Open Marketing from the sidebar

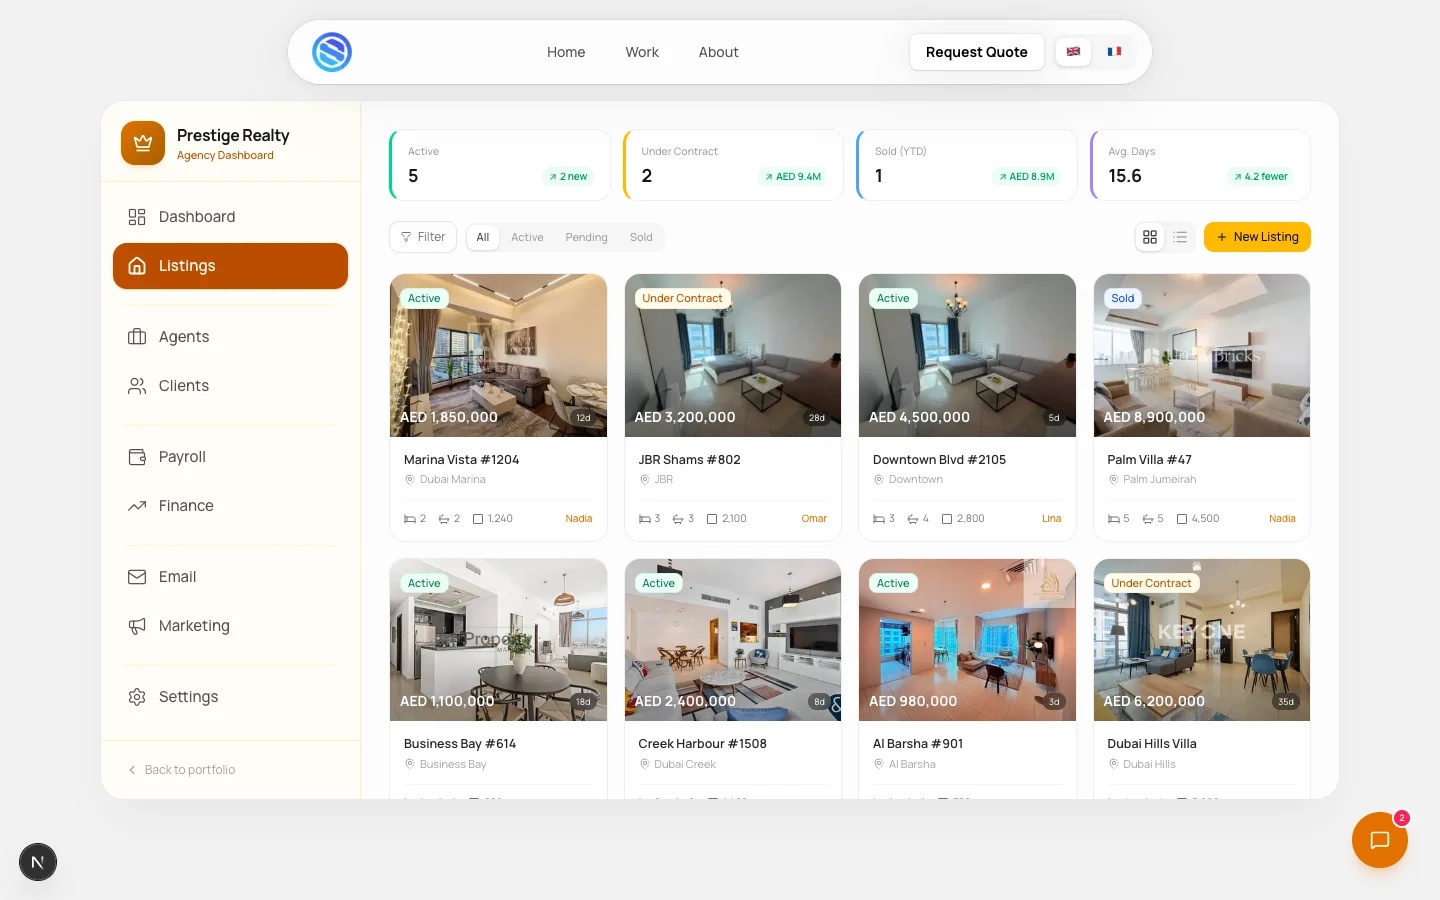tap(194, 626)
